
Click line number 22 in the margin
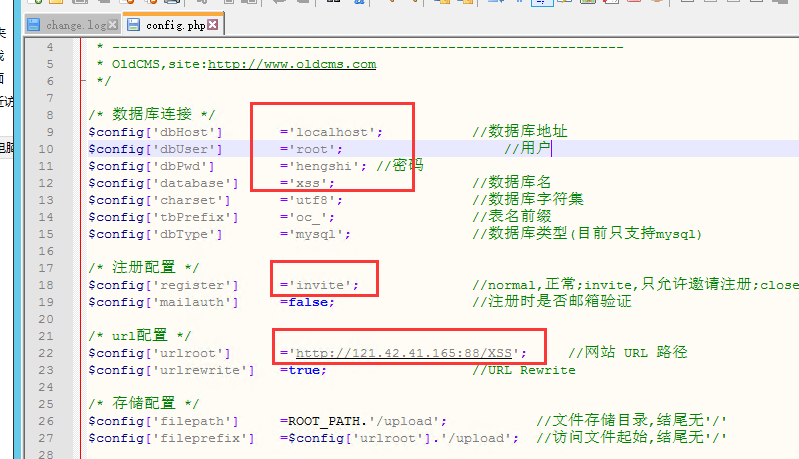(x=46, y=353)
